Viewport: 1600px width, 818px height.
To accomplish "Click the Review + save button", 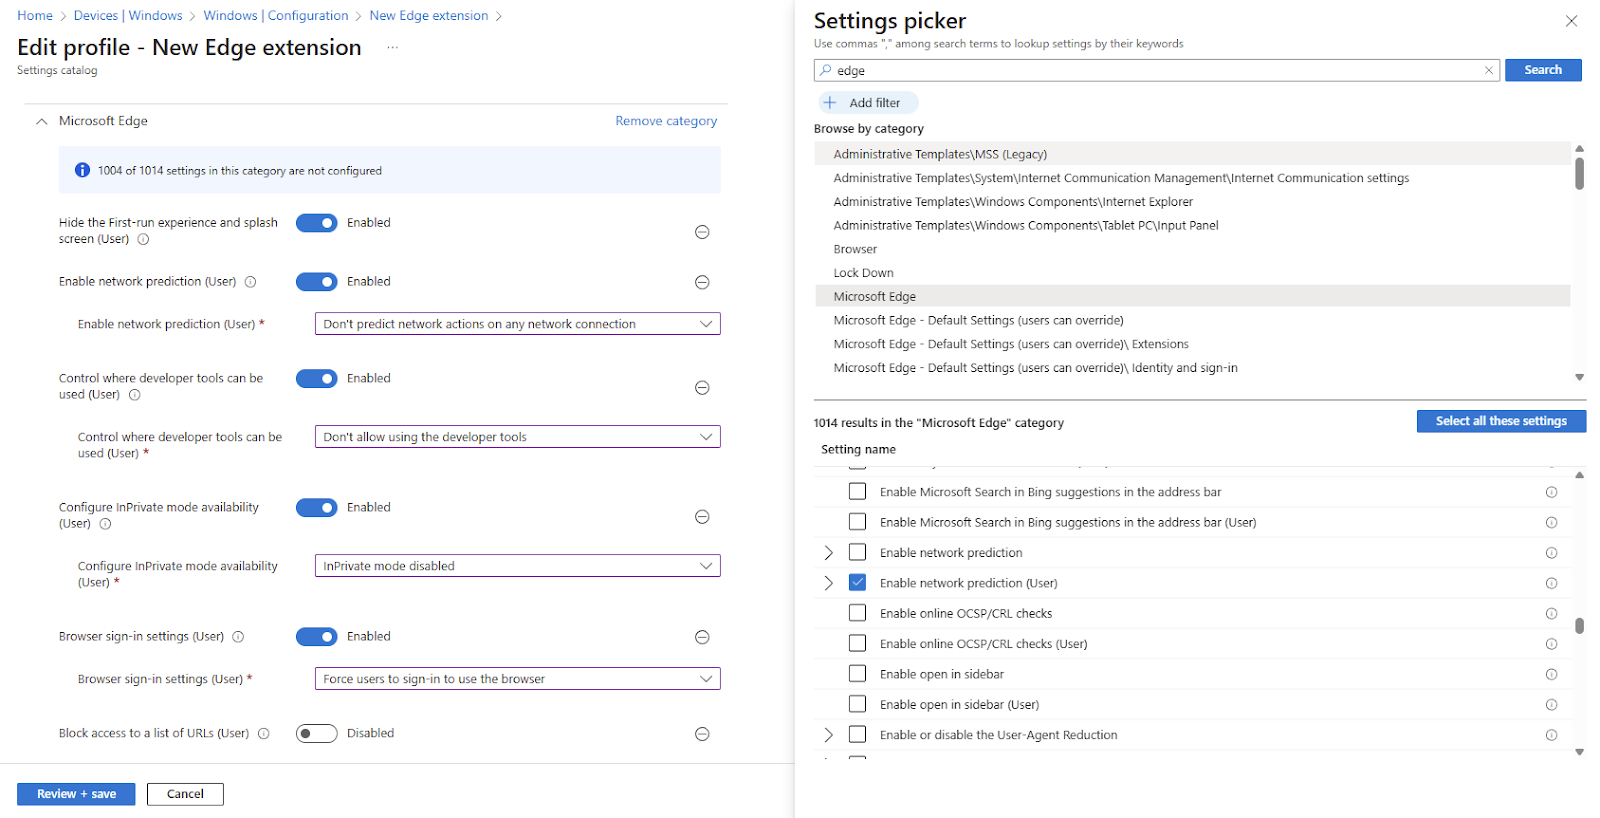I will [x=76, y=794].
